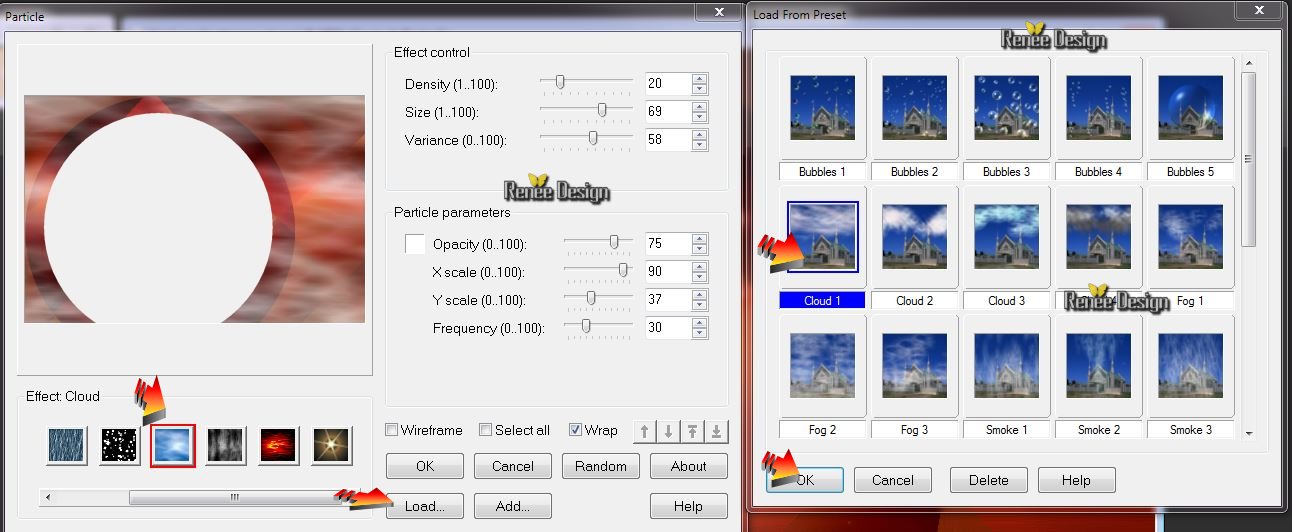Choose the Cloud 2 preset thumbnail

coord(914,237)
